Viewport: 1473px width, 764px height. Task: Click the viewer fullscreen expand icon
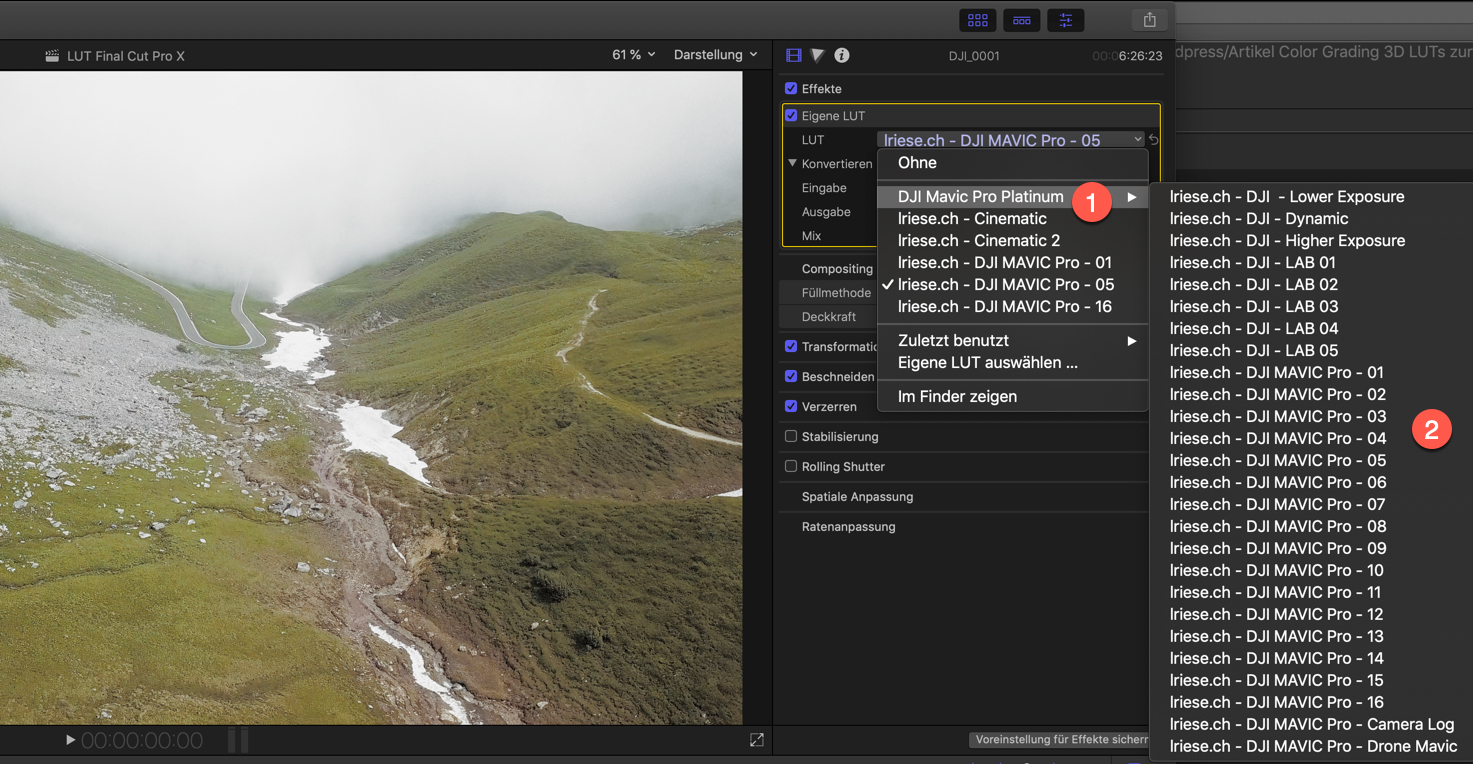757,740
